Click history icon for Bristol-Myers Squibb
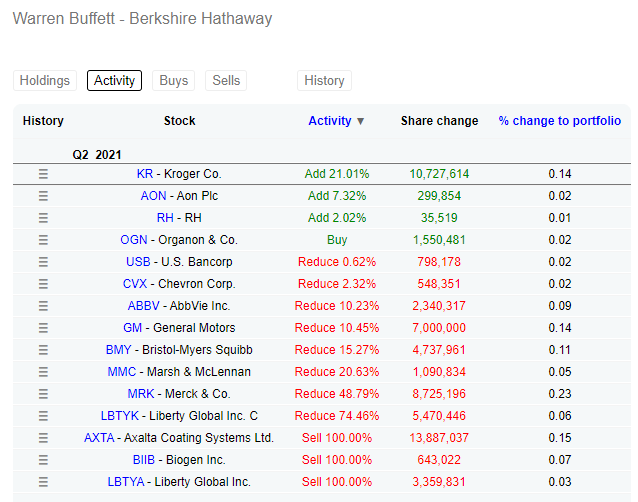Screen dimensions: 638x502 tap(43, 350)
